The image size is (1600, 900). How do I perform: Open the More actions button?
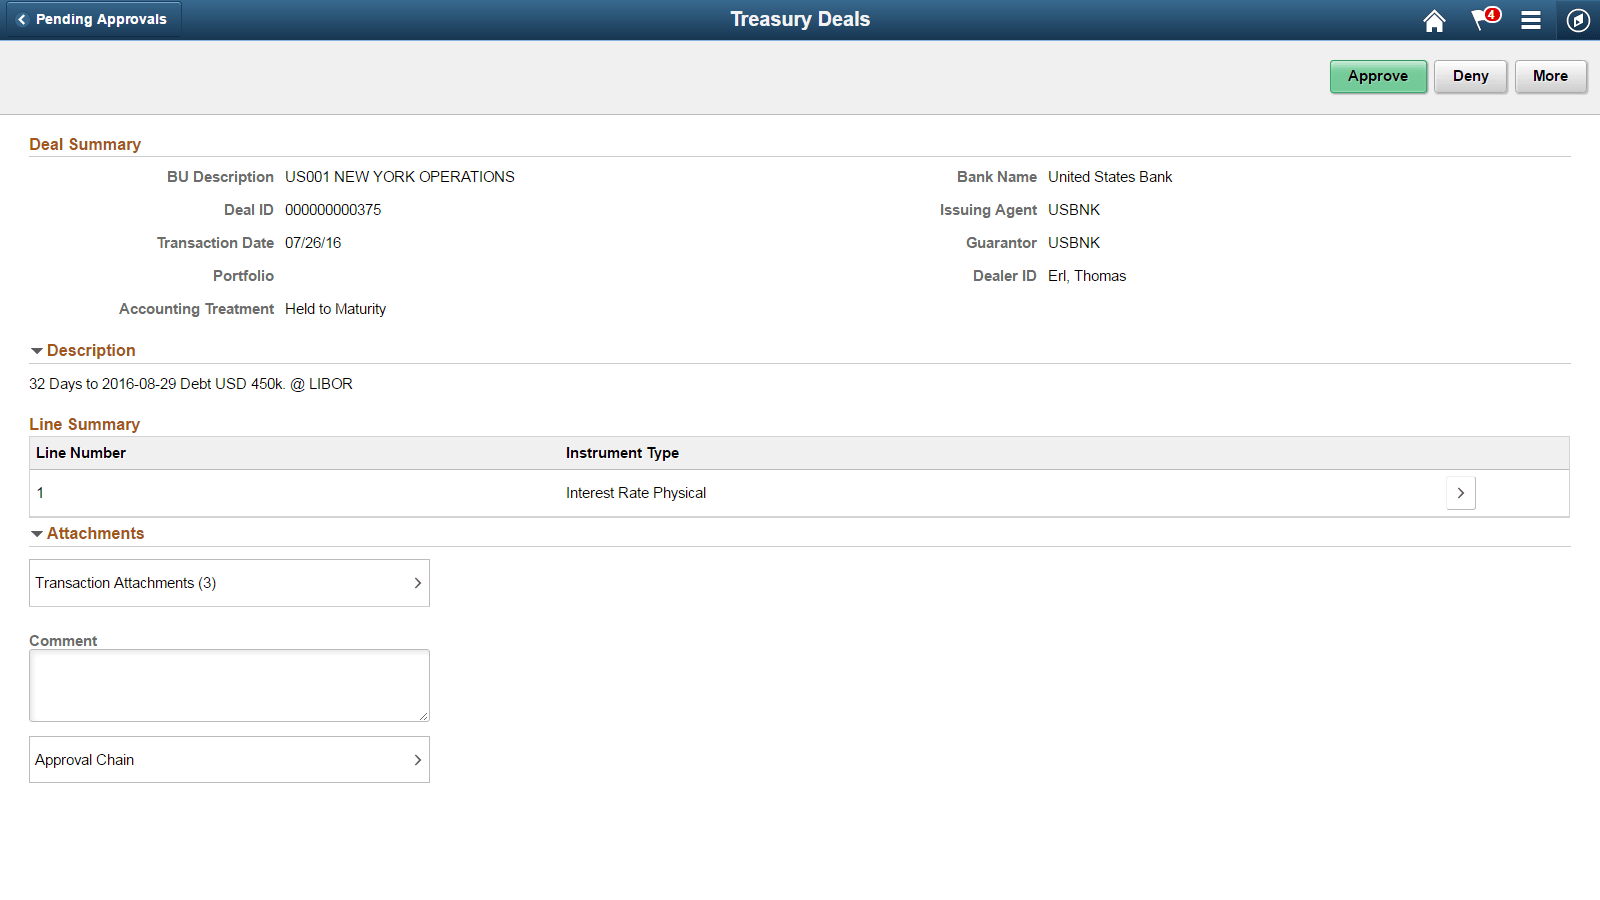pyautogui.click(x=1550, y=76)
